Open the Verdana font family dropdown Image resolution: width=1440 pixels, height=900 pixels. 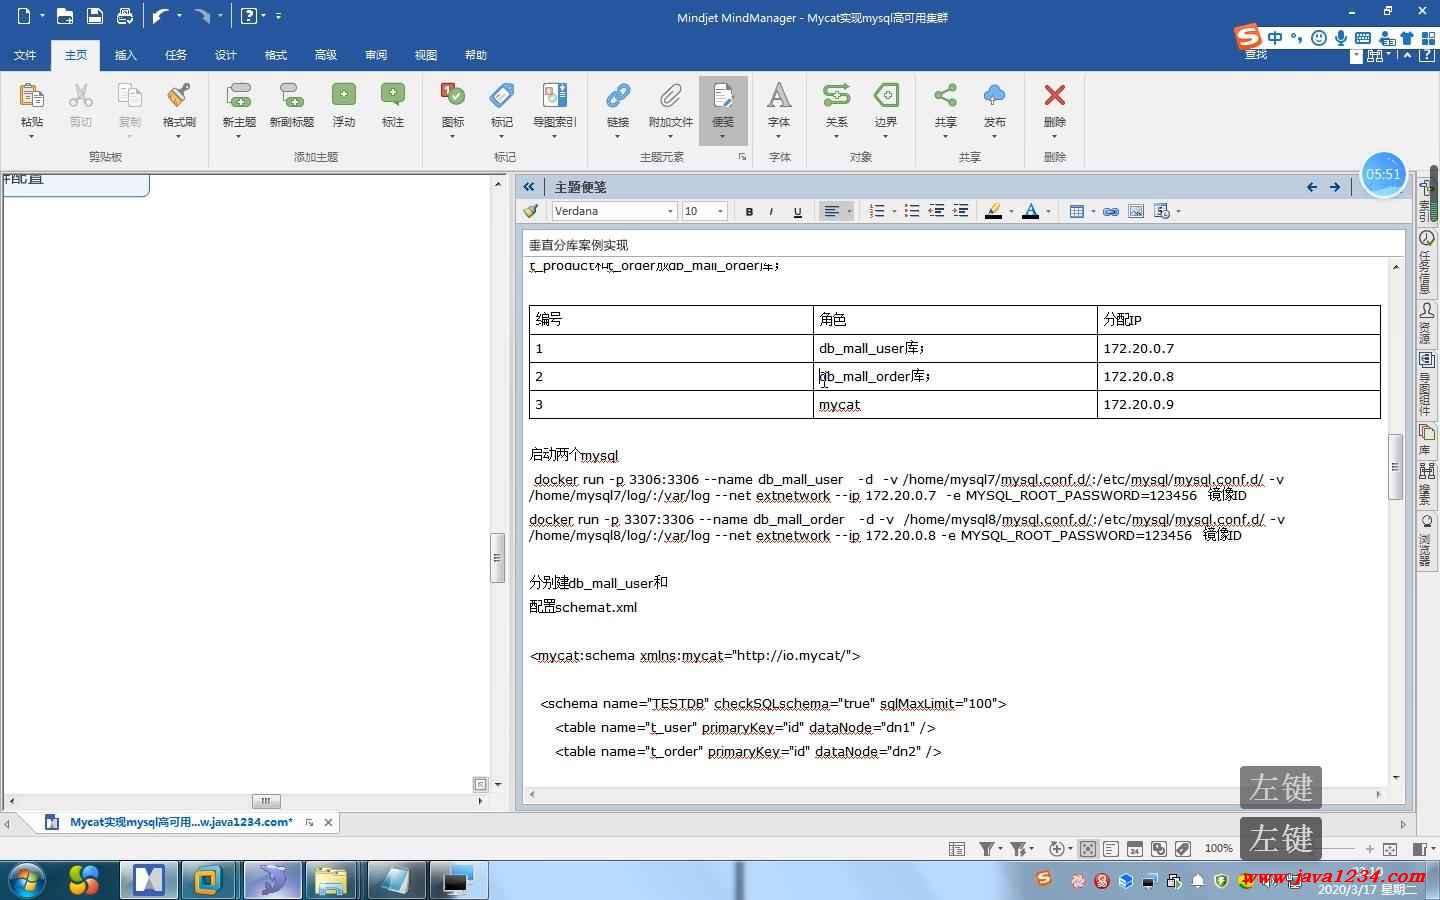670,211
